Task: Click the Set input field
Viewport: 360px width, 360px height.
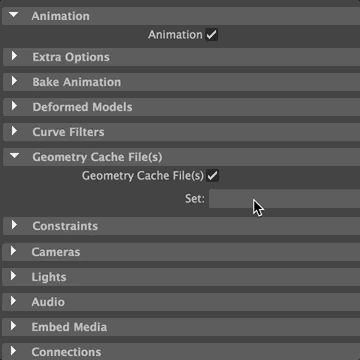Action: click(284, 199)
